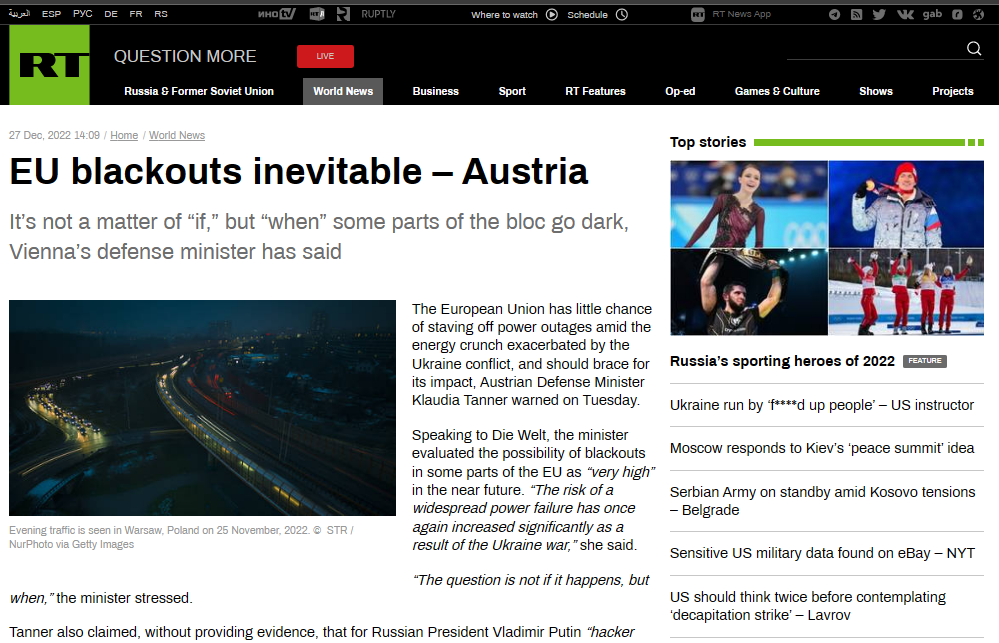Image resolution: width=999 pixels, height=643 pixels.
Task: Open the Sport menu item
Action: (x=512, y=91)
